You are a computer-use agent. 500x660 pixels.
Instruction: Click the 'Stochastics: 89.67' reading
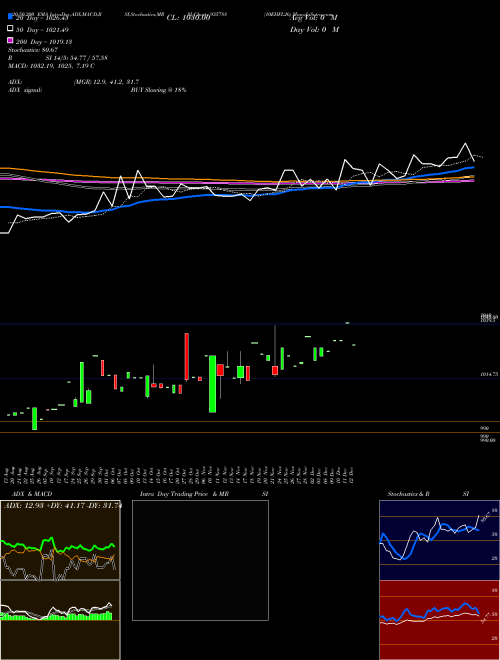[x=33, y=50]
